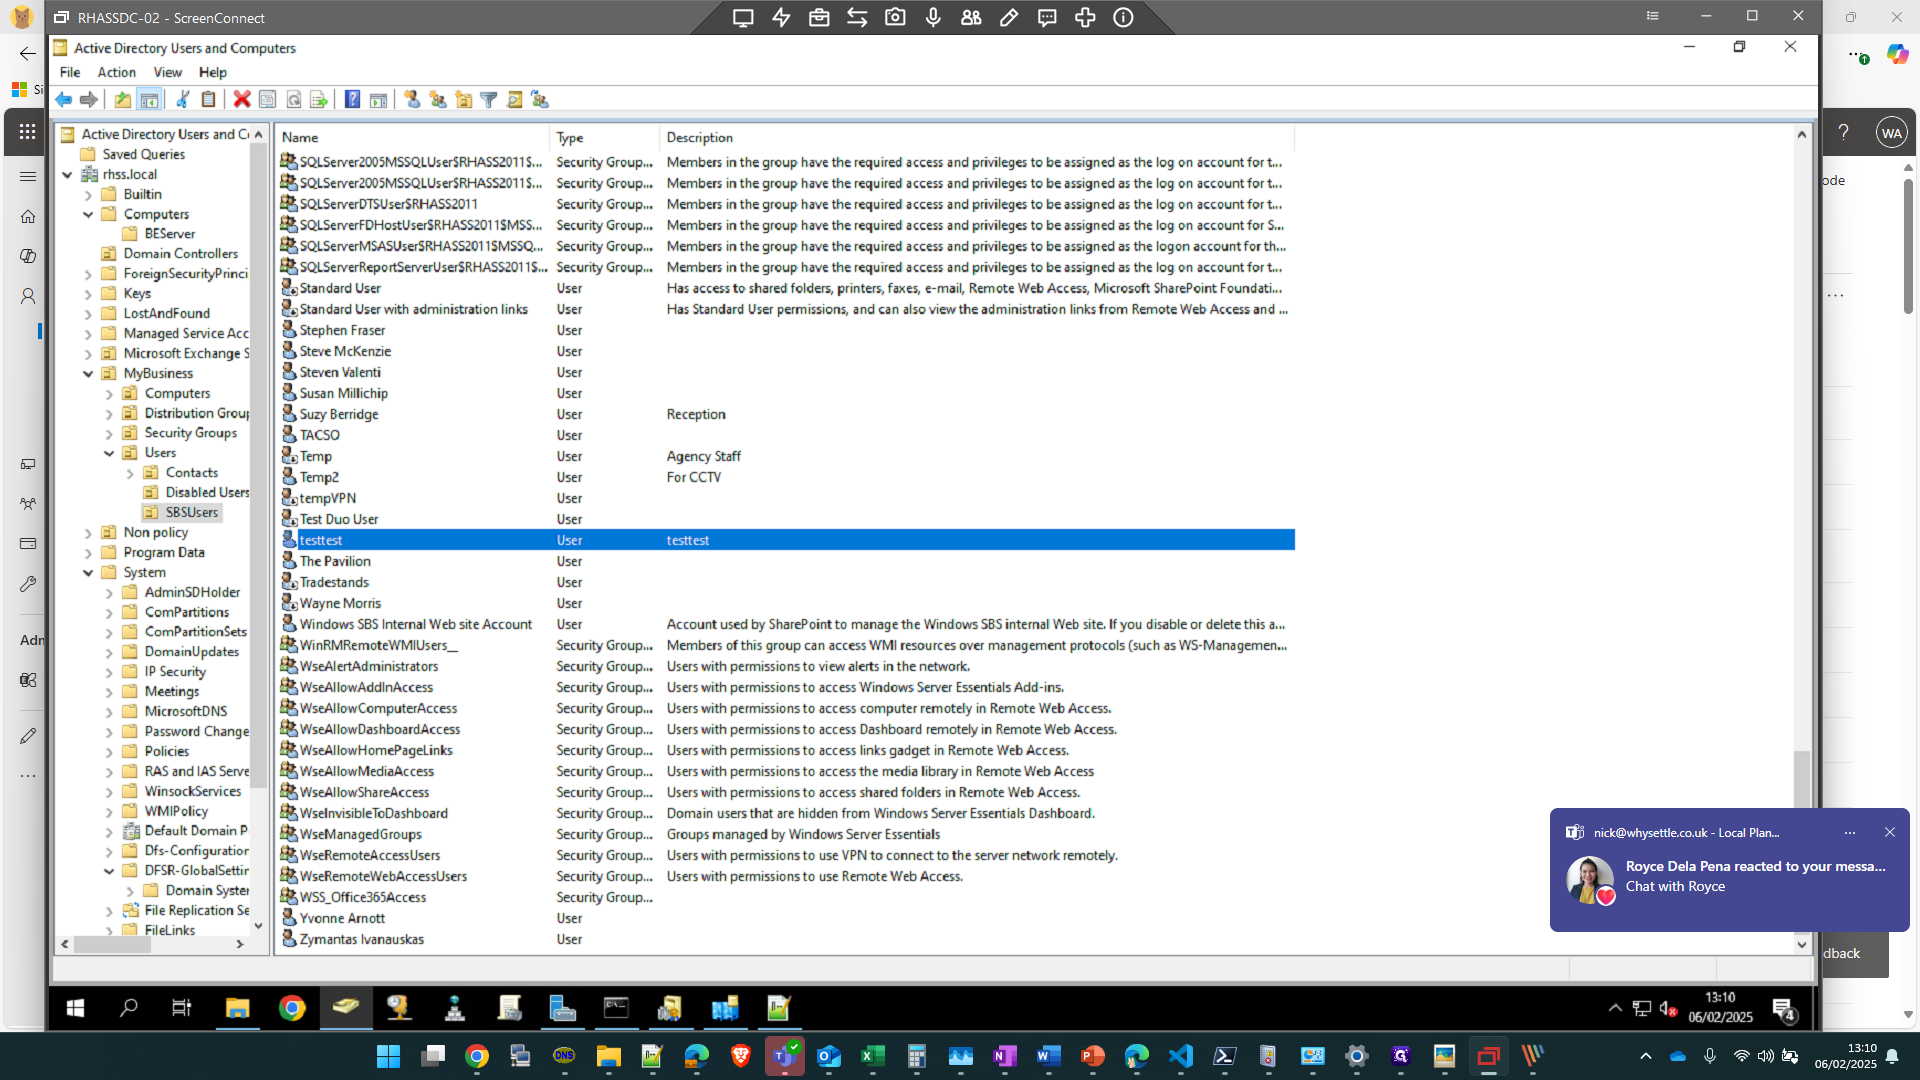Click ScreenConnect microphone icon
This screenshot has width=1920, height=1080.
click(933, 17)
